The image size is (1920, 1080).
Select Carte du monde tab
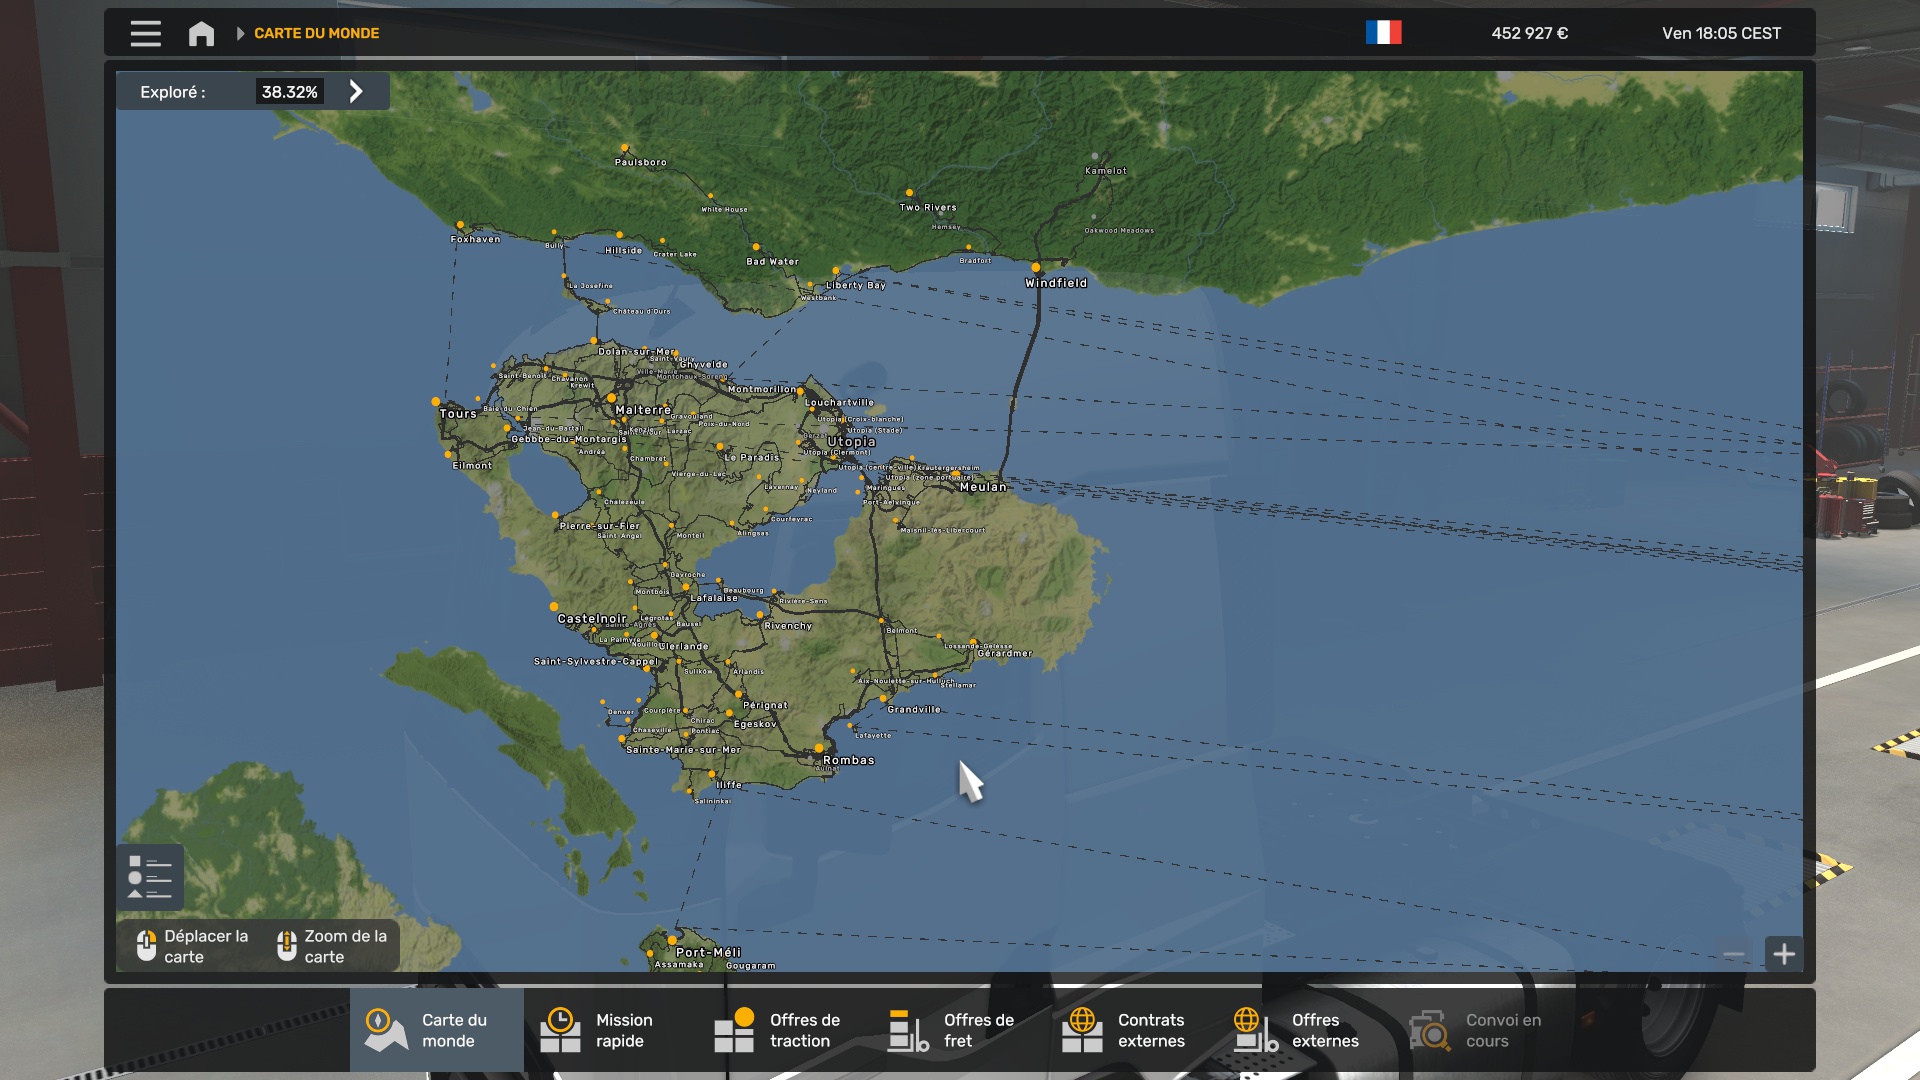click(x=436, y=1030)
